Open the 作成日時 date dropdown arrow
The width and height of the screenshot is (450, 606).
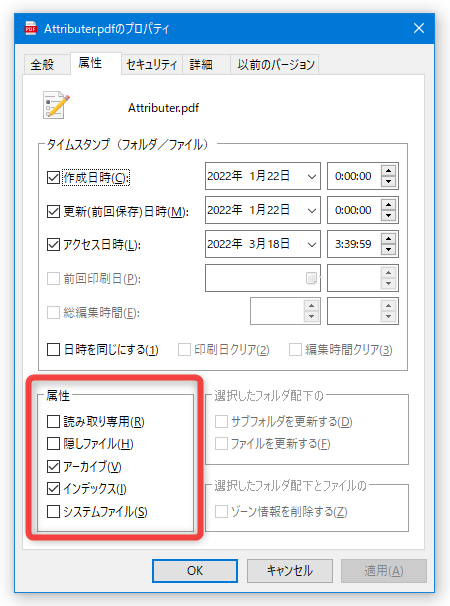(312, 177)
